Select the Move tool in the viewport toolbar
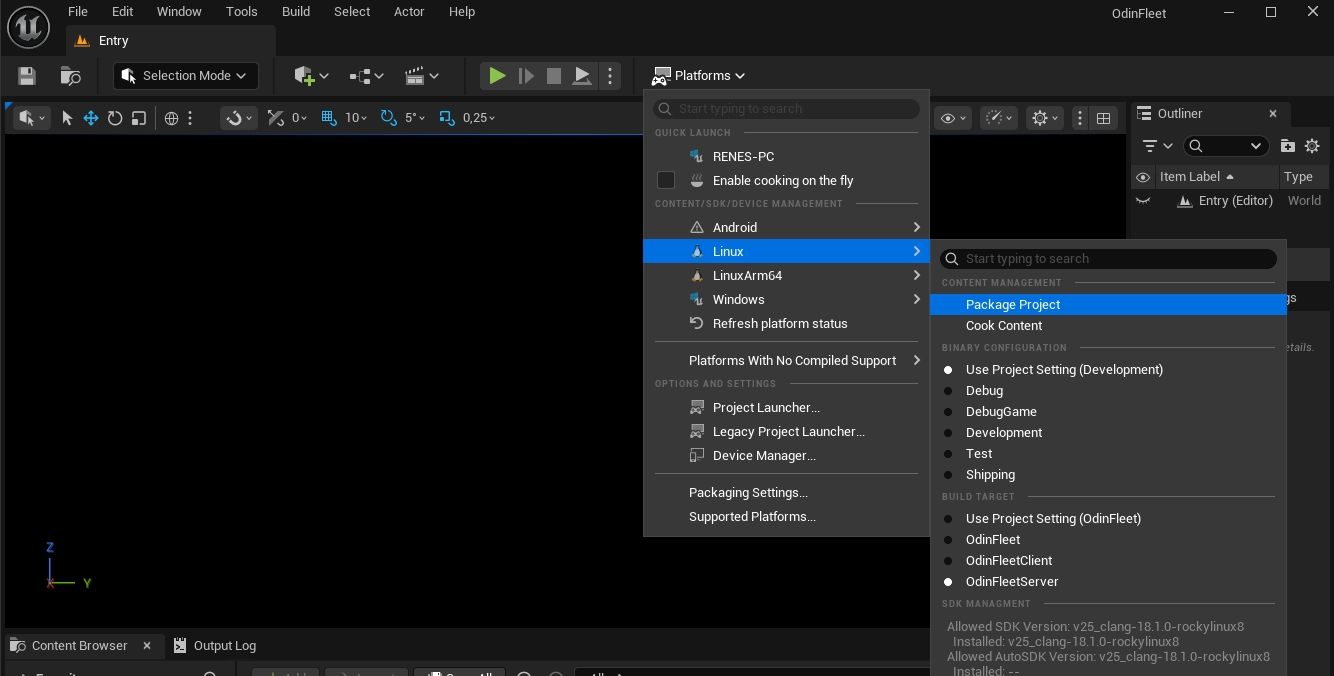1334x676 pixels. [90, 117]
